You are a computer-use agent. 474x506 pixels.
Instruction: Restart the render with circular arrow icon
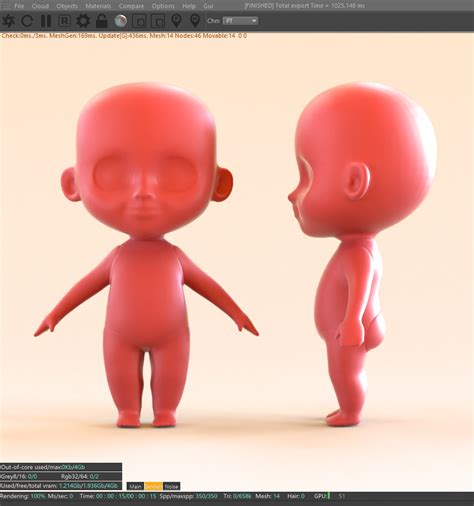[x=27, y=21]
